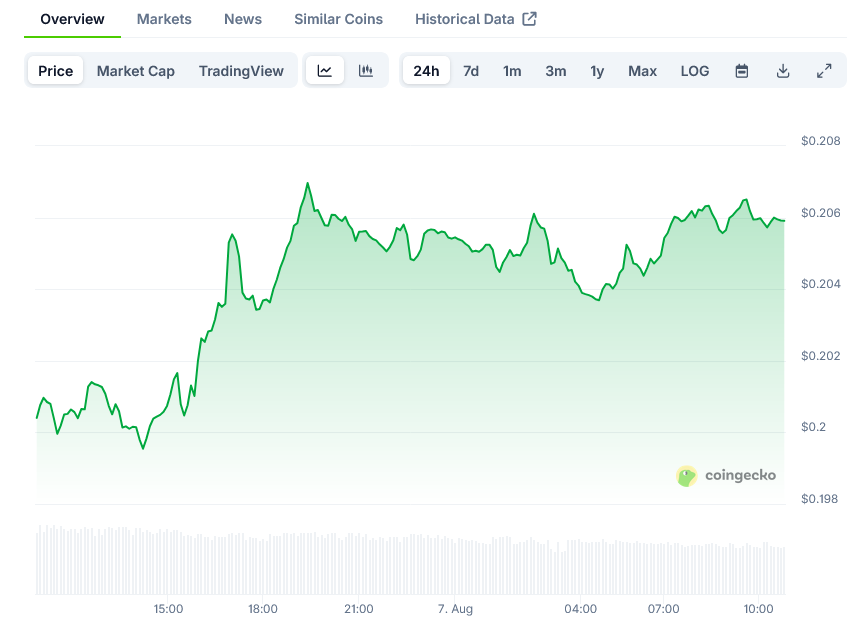
Task: Switch chart to Market Cap
Action: pyautogui.click(x=136, y=71)
